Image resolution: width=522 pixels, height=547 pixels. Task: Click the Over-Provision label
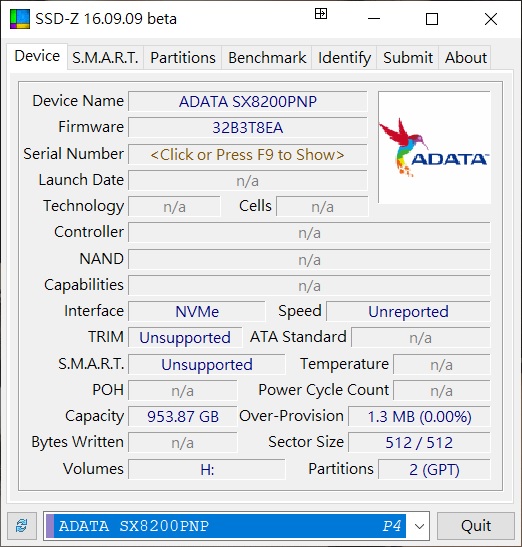[x=291, y=416]
